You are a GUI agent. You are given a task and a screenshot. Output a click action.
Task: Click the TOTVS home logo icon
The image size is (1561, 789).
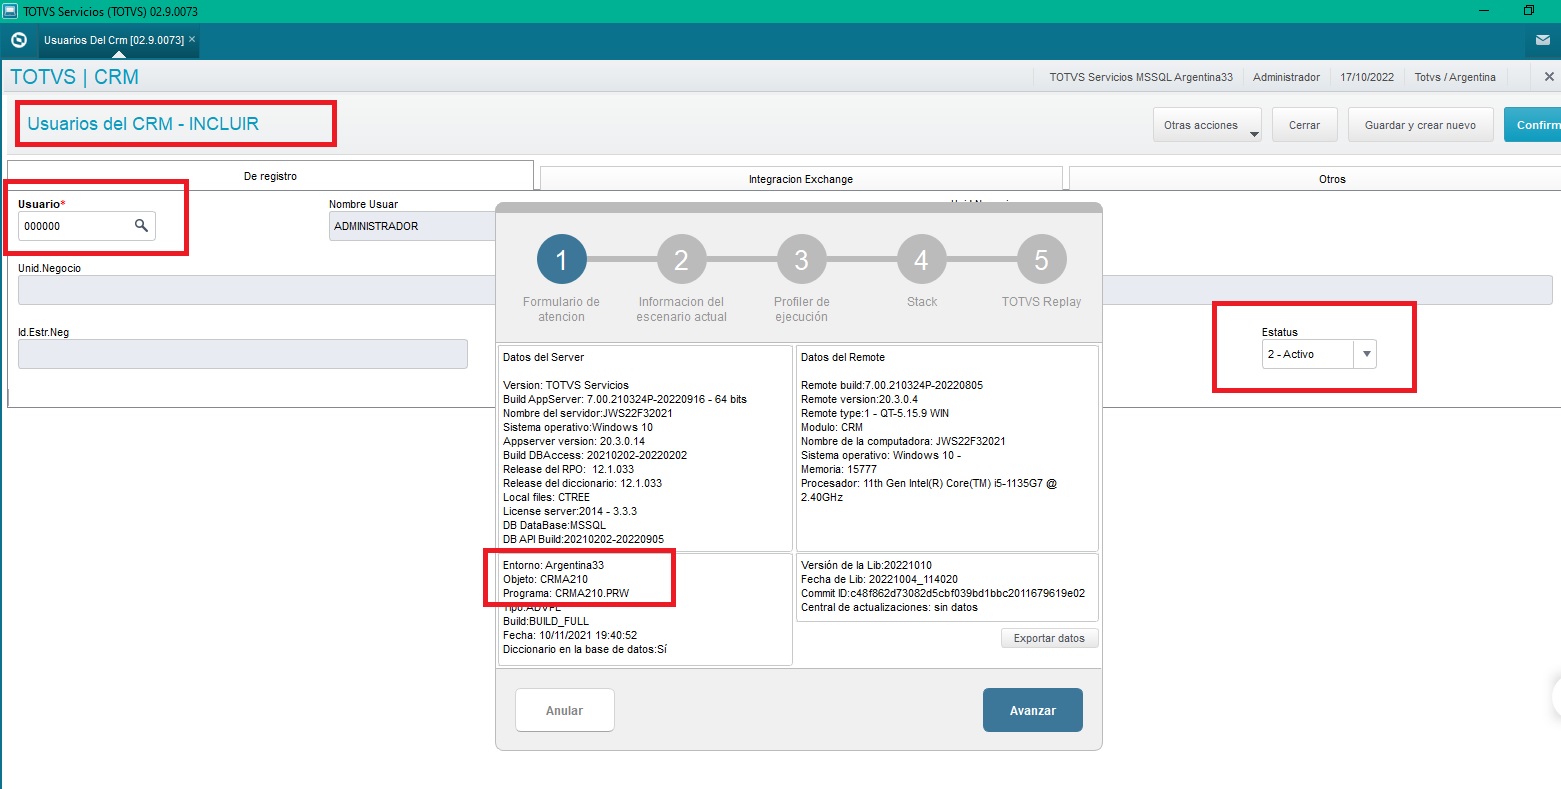[18, 41]
